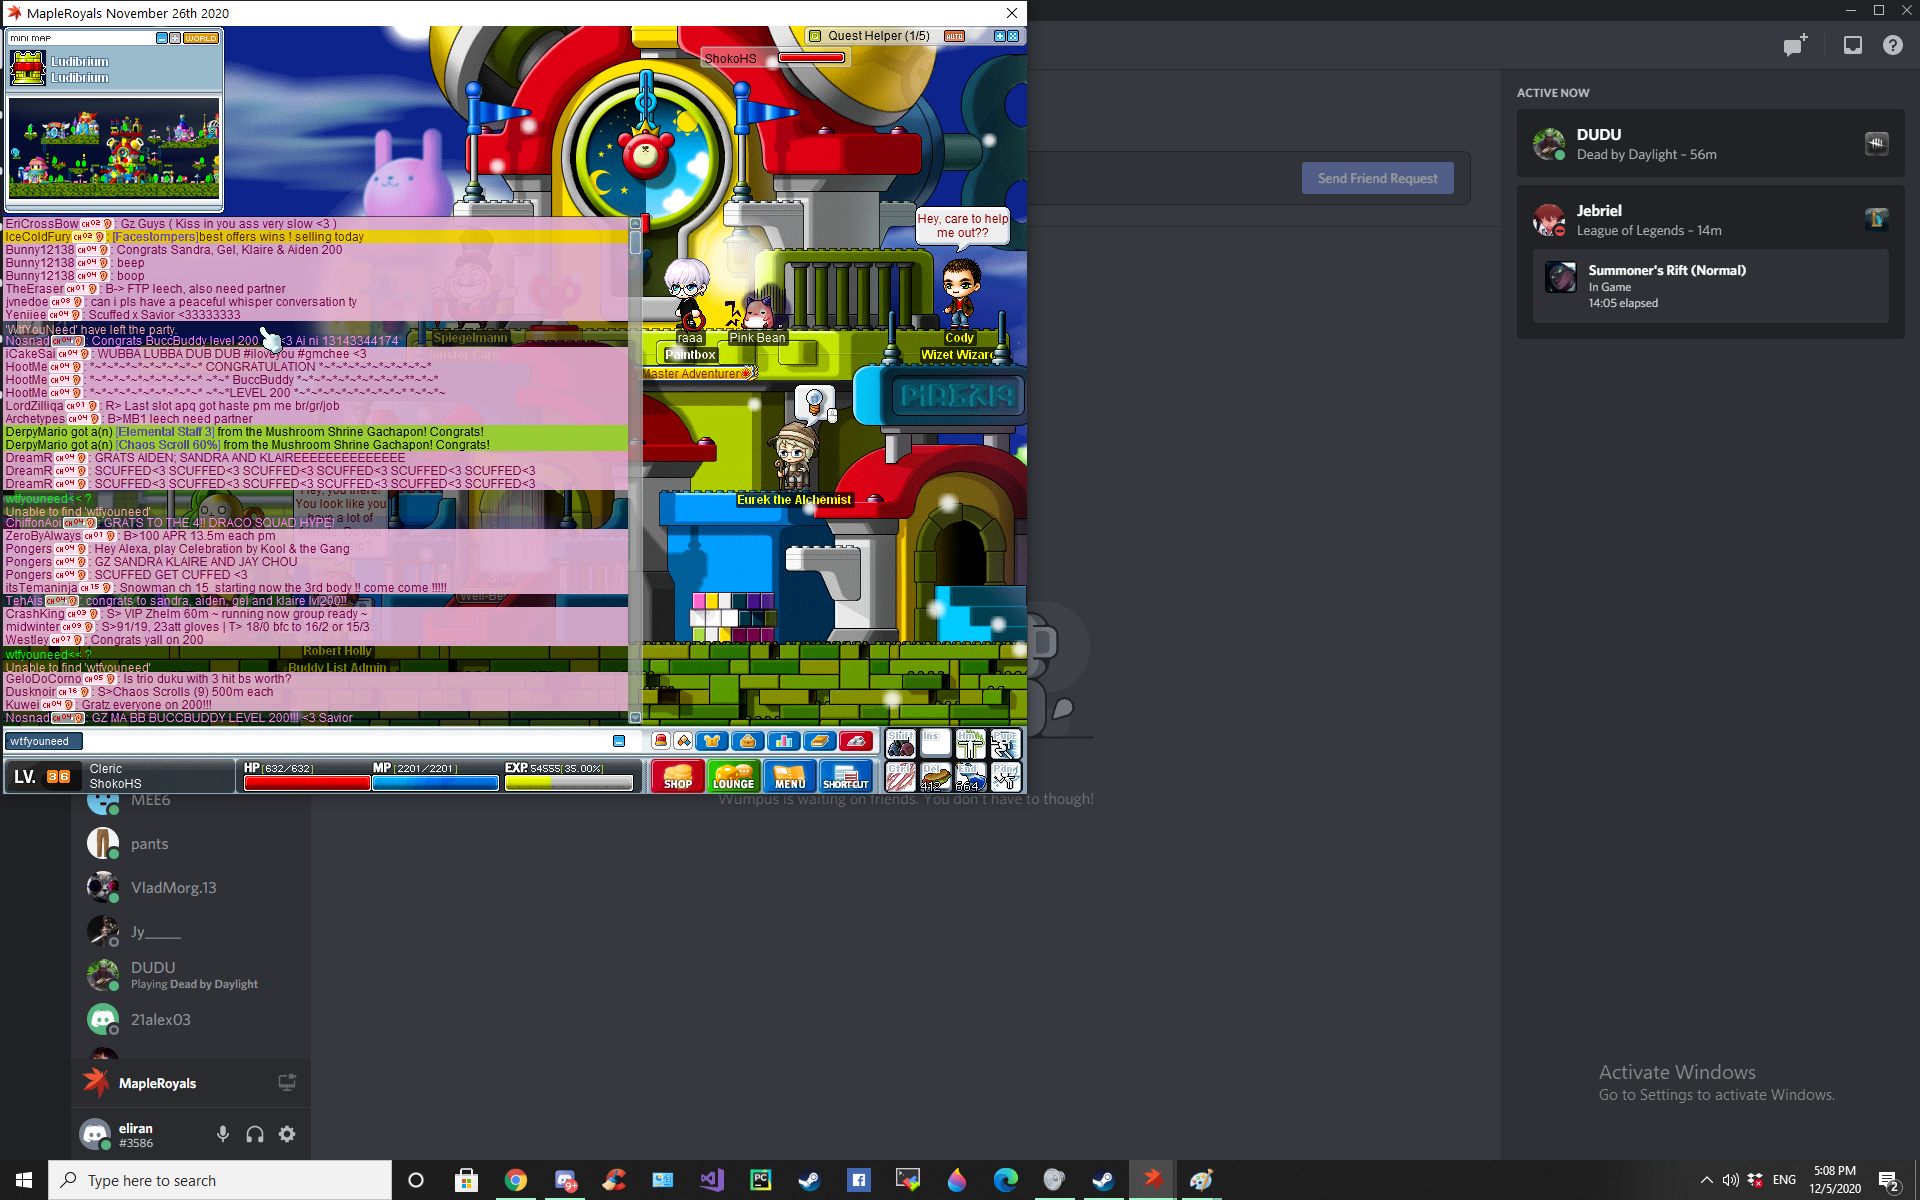
Task: Toggle Discord microphone mute
Action: click(223, 1133)
